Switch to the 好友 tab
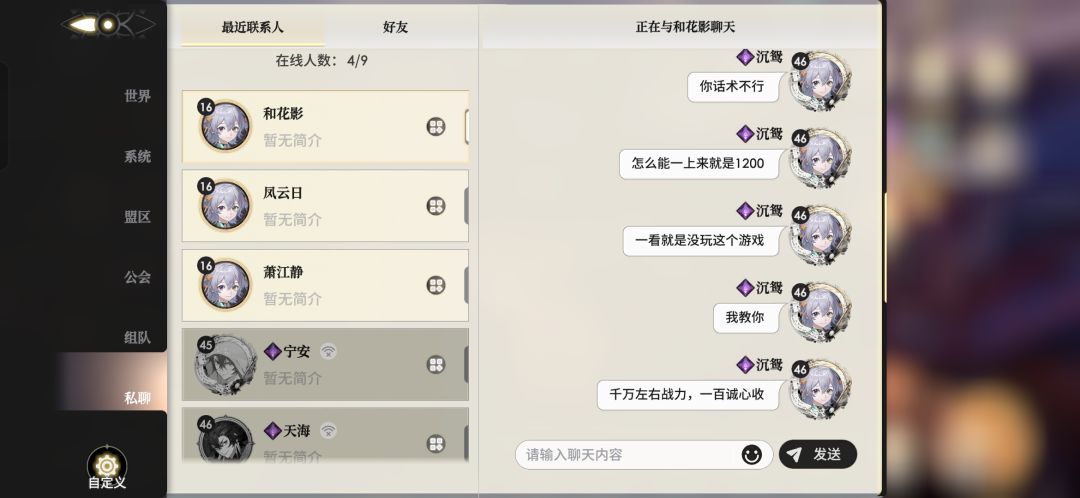The image size is (1080, 498). pyautogui.click(x=395, y=27)
